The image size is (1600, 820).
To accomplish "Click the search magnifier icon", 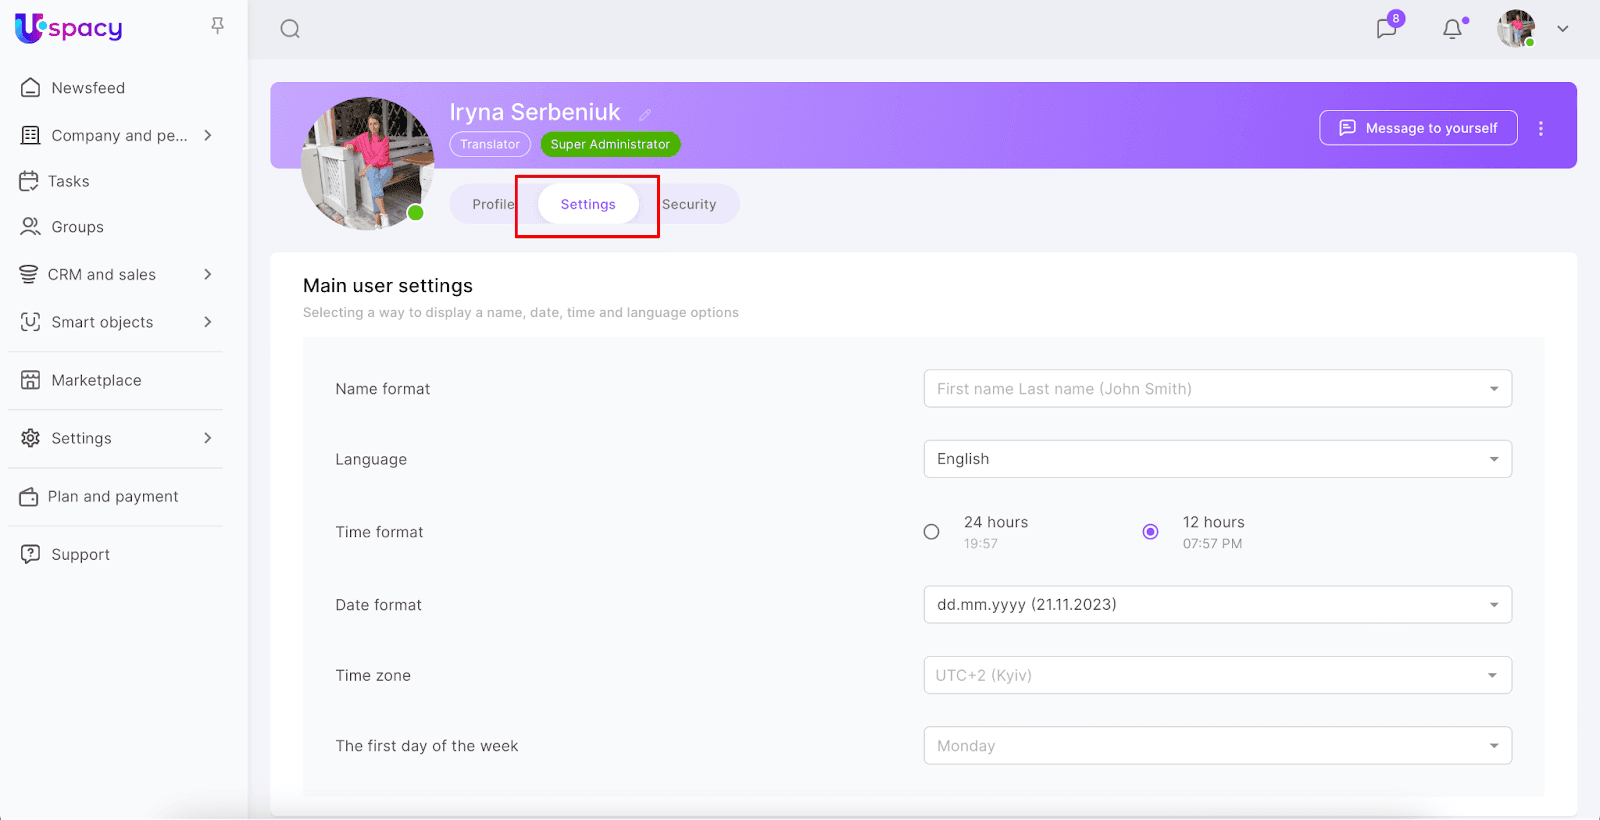I will coord(290,29).
